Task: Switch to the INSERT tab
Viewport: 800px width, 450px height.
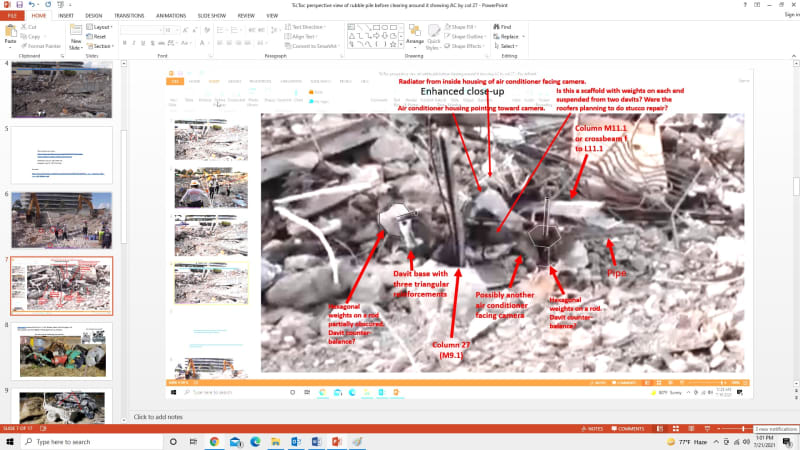Action: click(66, 16)
